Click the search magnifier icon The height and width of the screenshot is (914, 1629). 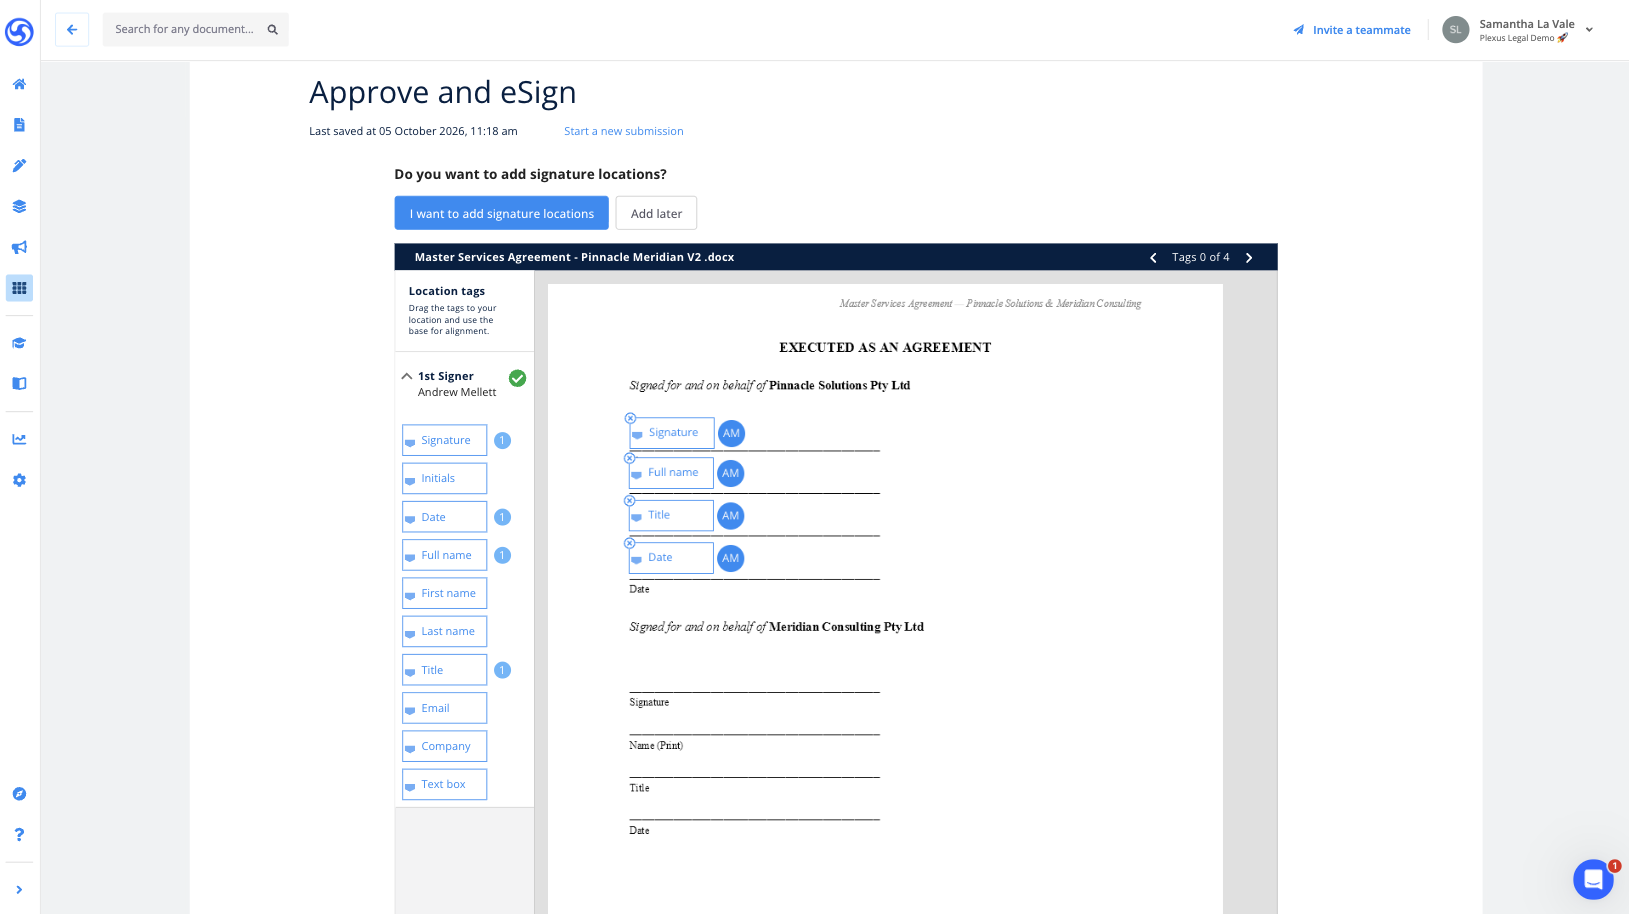(x=272, y=29)
